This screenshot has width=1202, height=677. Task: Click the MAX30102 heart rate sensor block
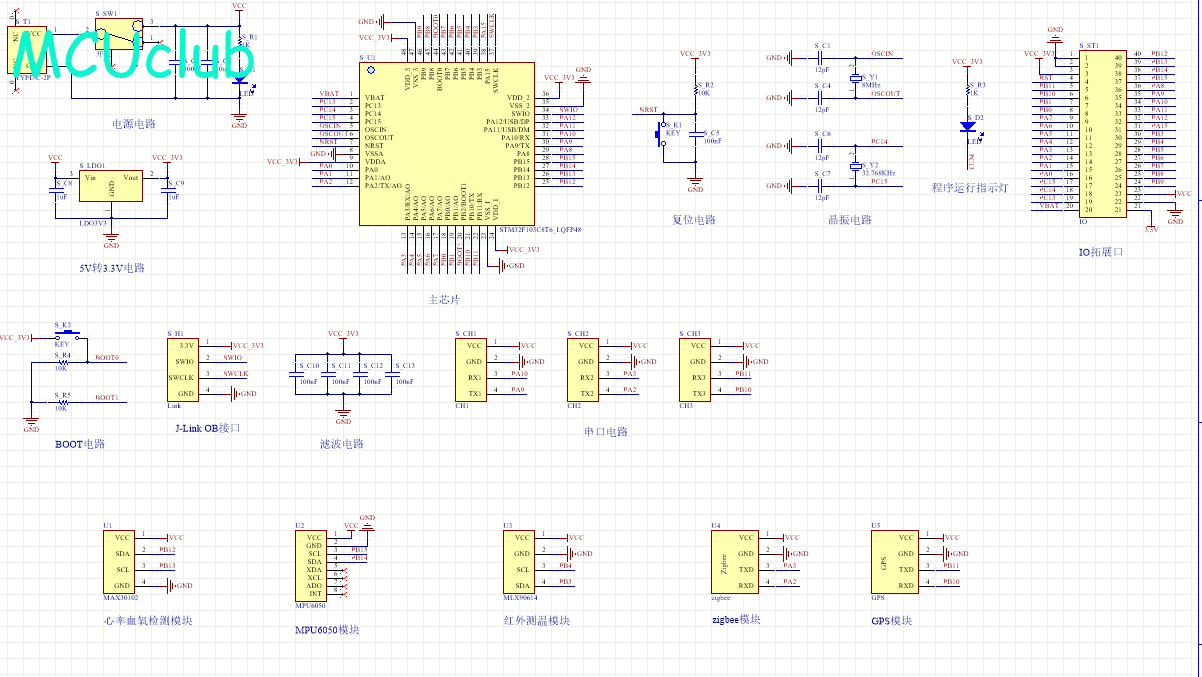(x=122, y=562)
